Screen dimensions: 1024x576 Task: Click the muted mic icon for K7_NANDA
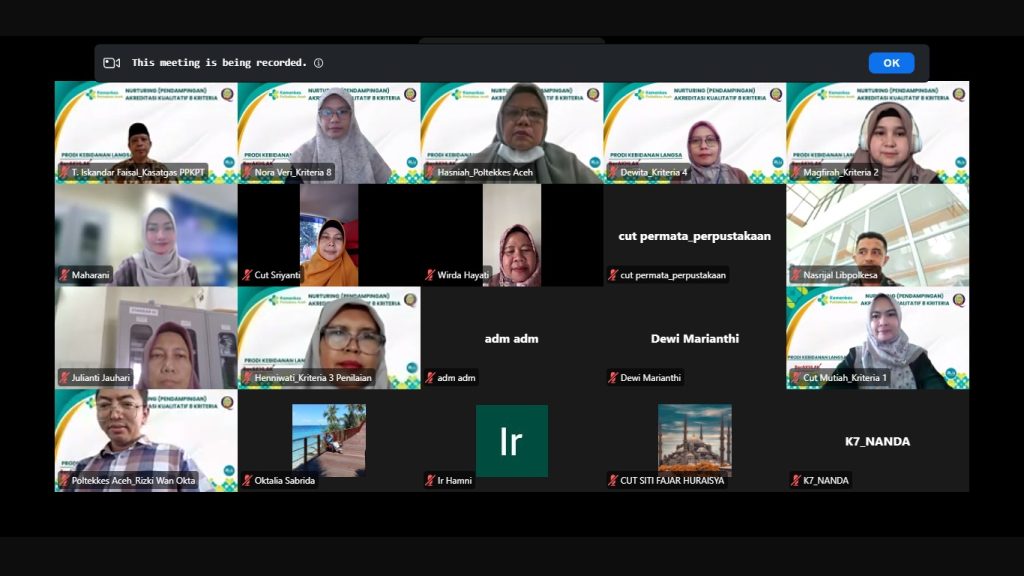[x=796, y=481]
